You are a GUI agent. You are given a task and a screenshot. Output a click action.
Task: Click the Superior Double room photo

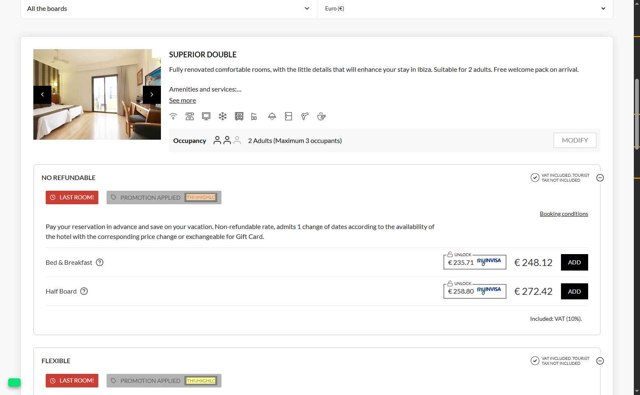tap(97, 95)
